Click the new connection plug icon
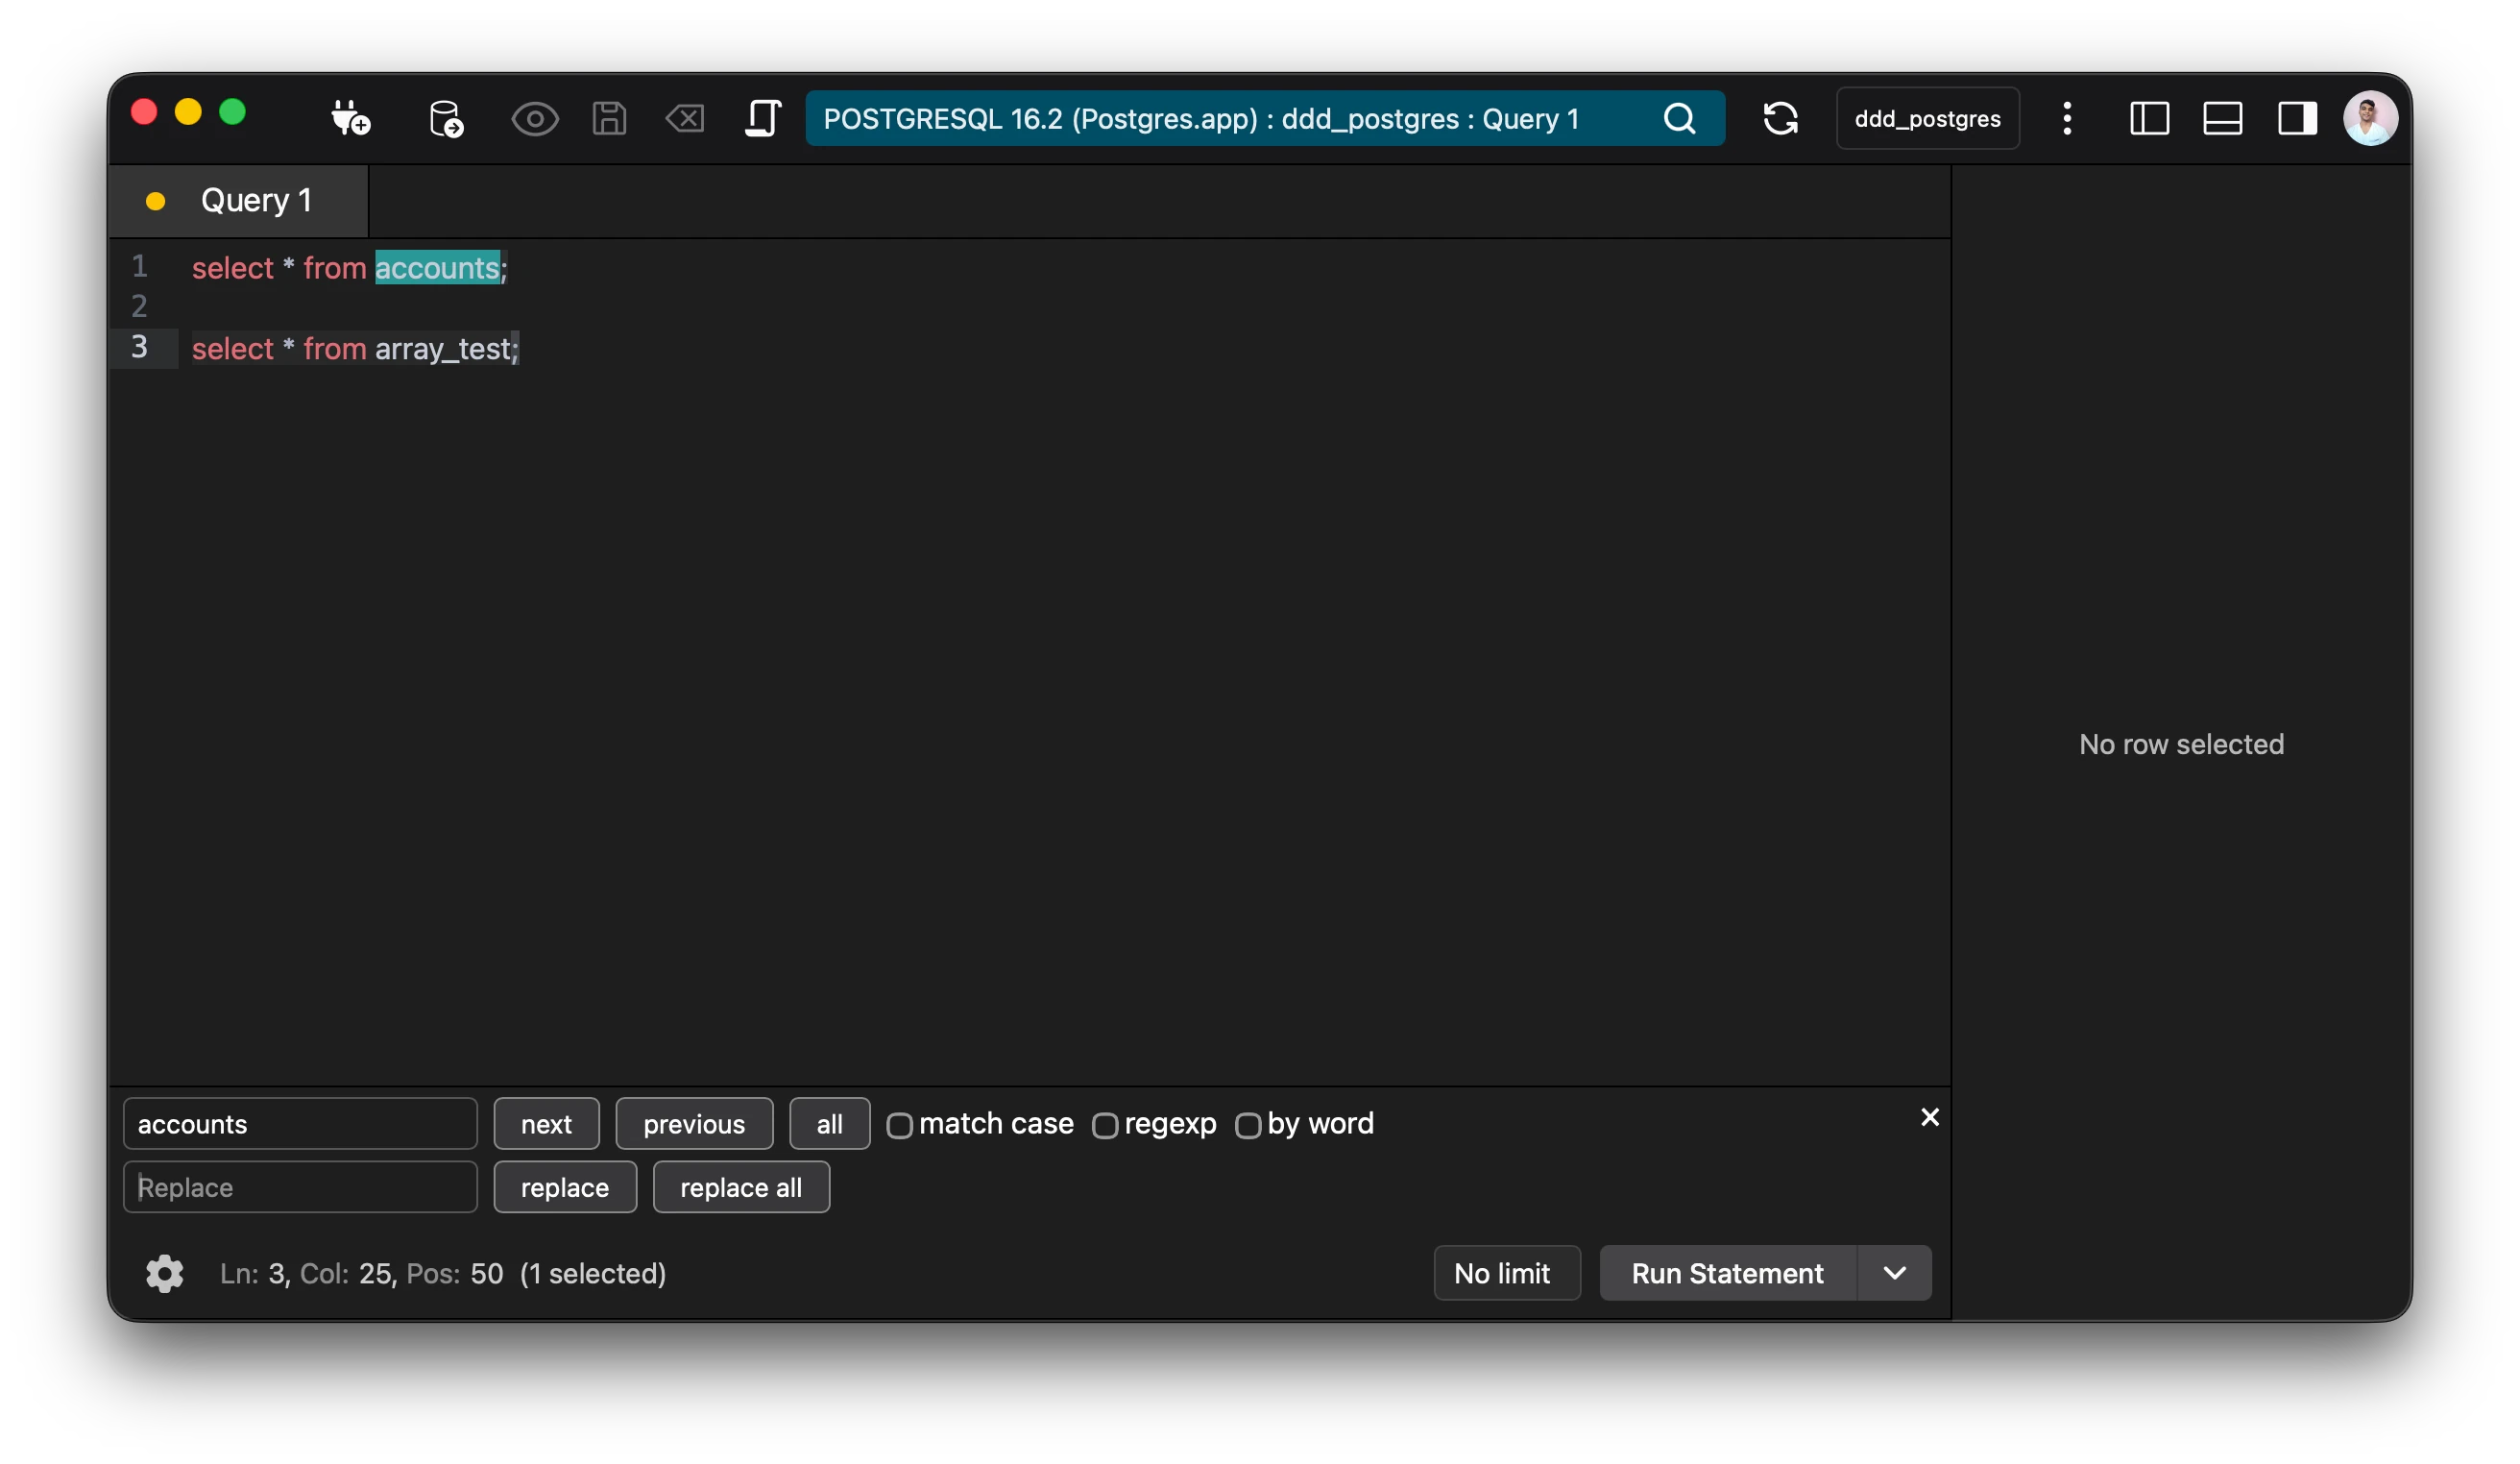Image resolution: width=2520 pixels, height=1464 pixels. click(x=350, y=119)
